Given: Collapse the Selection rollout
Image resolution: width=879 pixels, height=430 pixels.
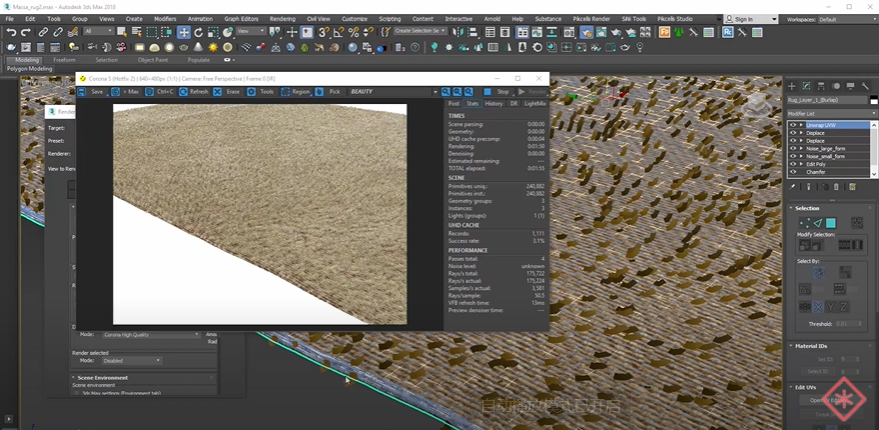Looking at the screenshot, I should (x=807, y=208).
